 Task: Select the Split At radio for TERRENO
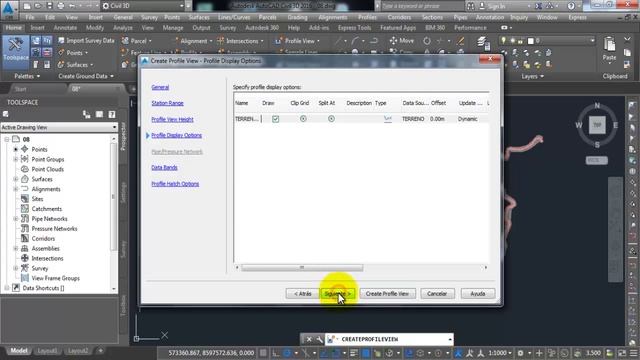click(331, 119)
